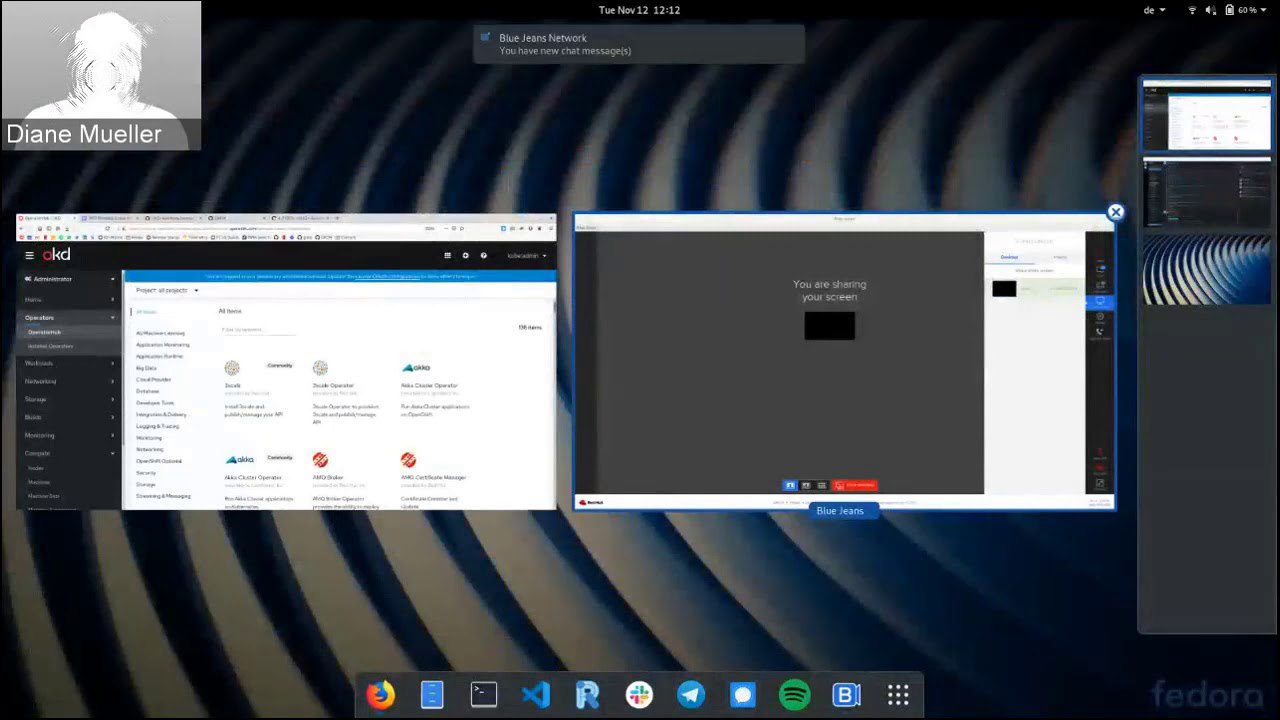Select the Database category filter

click(148, 391)
